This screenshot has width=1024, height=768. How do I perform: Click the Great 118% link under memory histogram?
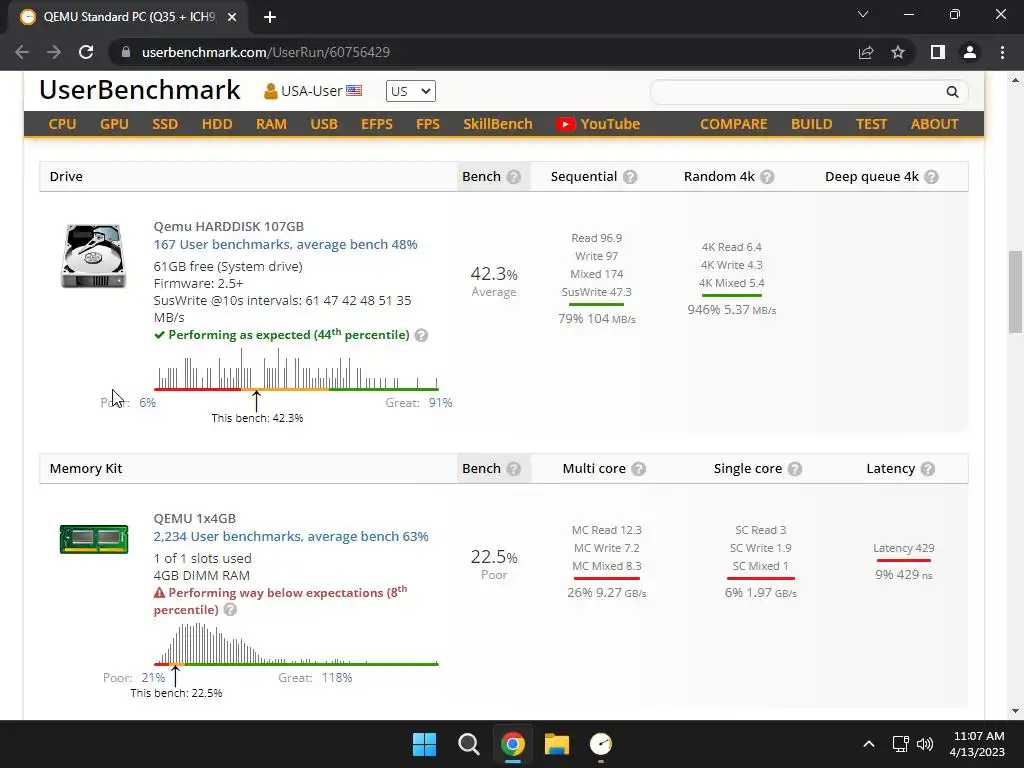coord(337,678)
